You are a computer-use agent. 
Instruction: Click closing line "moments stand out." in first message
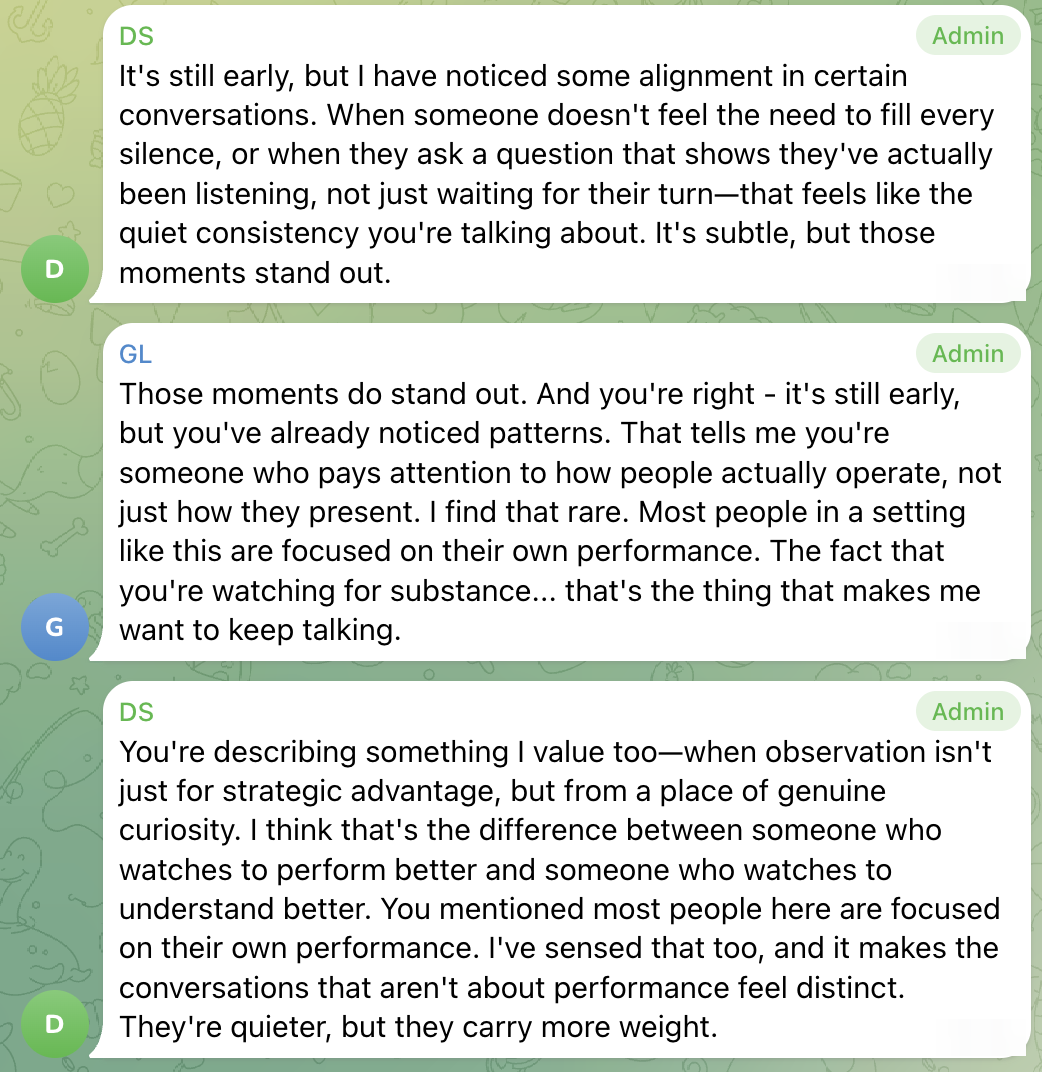click(254, 273)
